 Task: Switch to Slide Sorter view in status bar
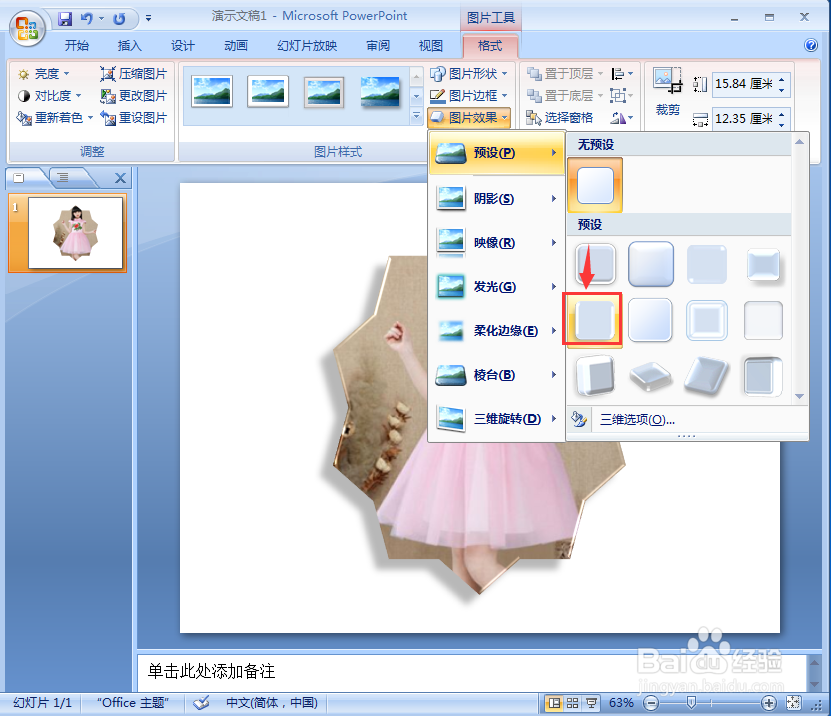(x=573, y=703)
